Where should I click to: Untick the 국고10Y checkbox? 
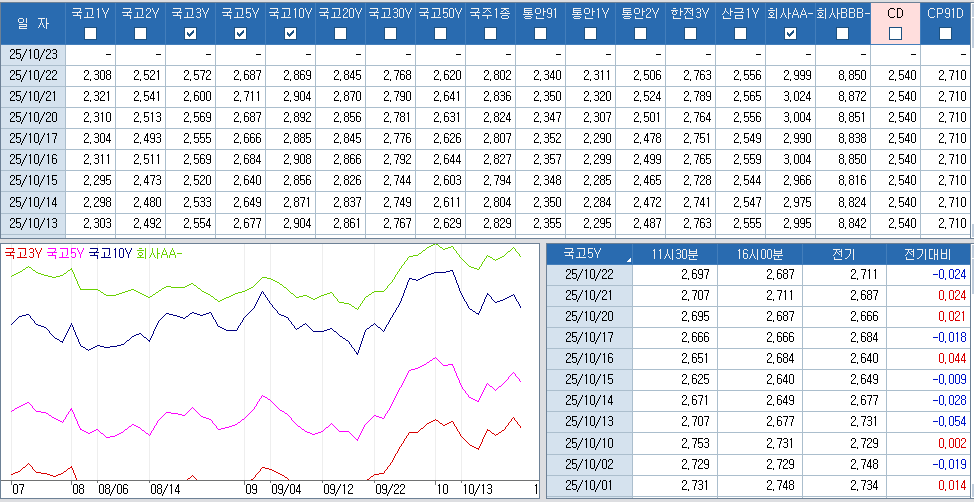(x=290, y=34)
